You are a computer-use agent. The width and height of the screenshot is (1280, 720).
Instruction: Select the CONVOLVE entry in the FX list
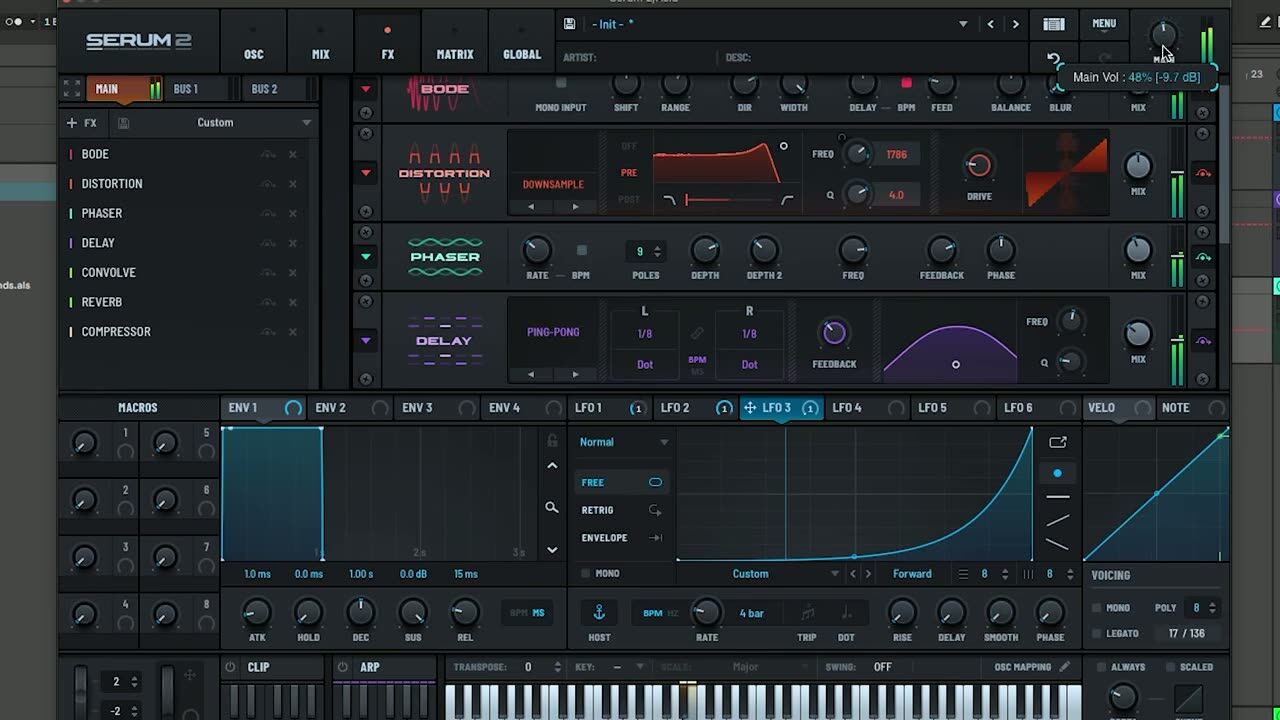(x=108, y=272)
